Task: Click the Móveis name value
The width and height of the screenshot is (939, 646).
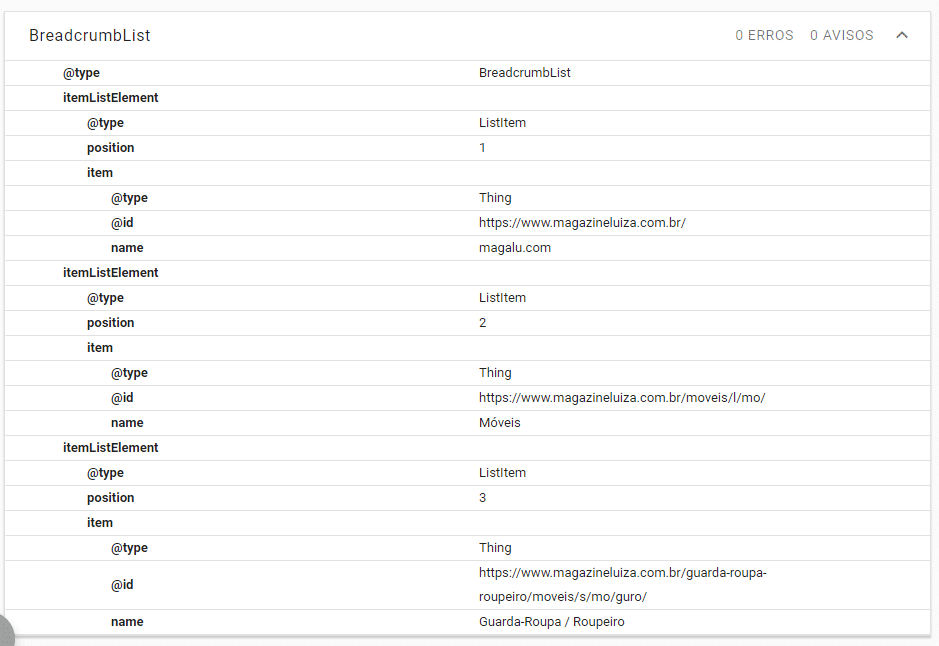Action: pos(500,423)
